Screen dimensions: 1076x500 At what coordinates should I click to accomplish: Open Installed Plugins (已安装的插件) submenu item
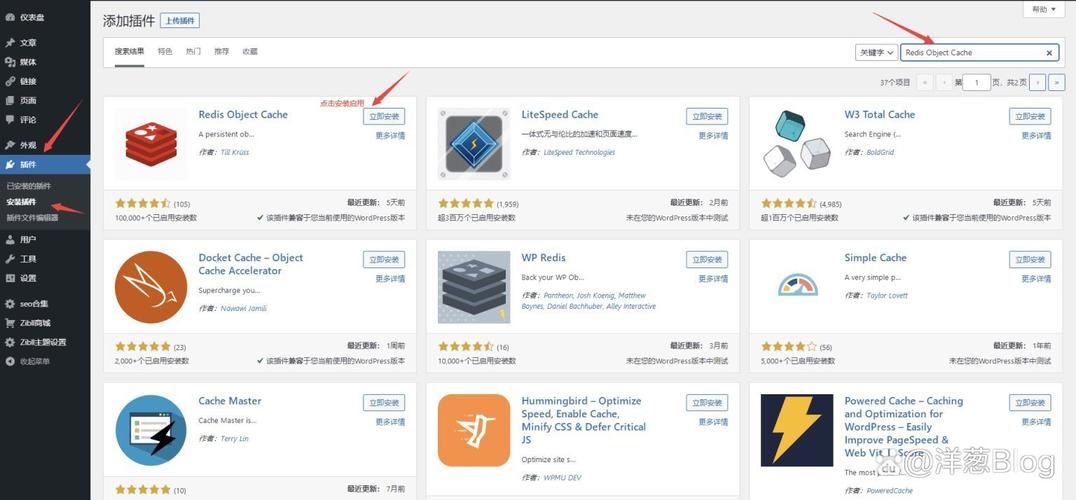pos(28,186)
